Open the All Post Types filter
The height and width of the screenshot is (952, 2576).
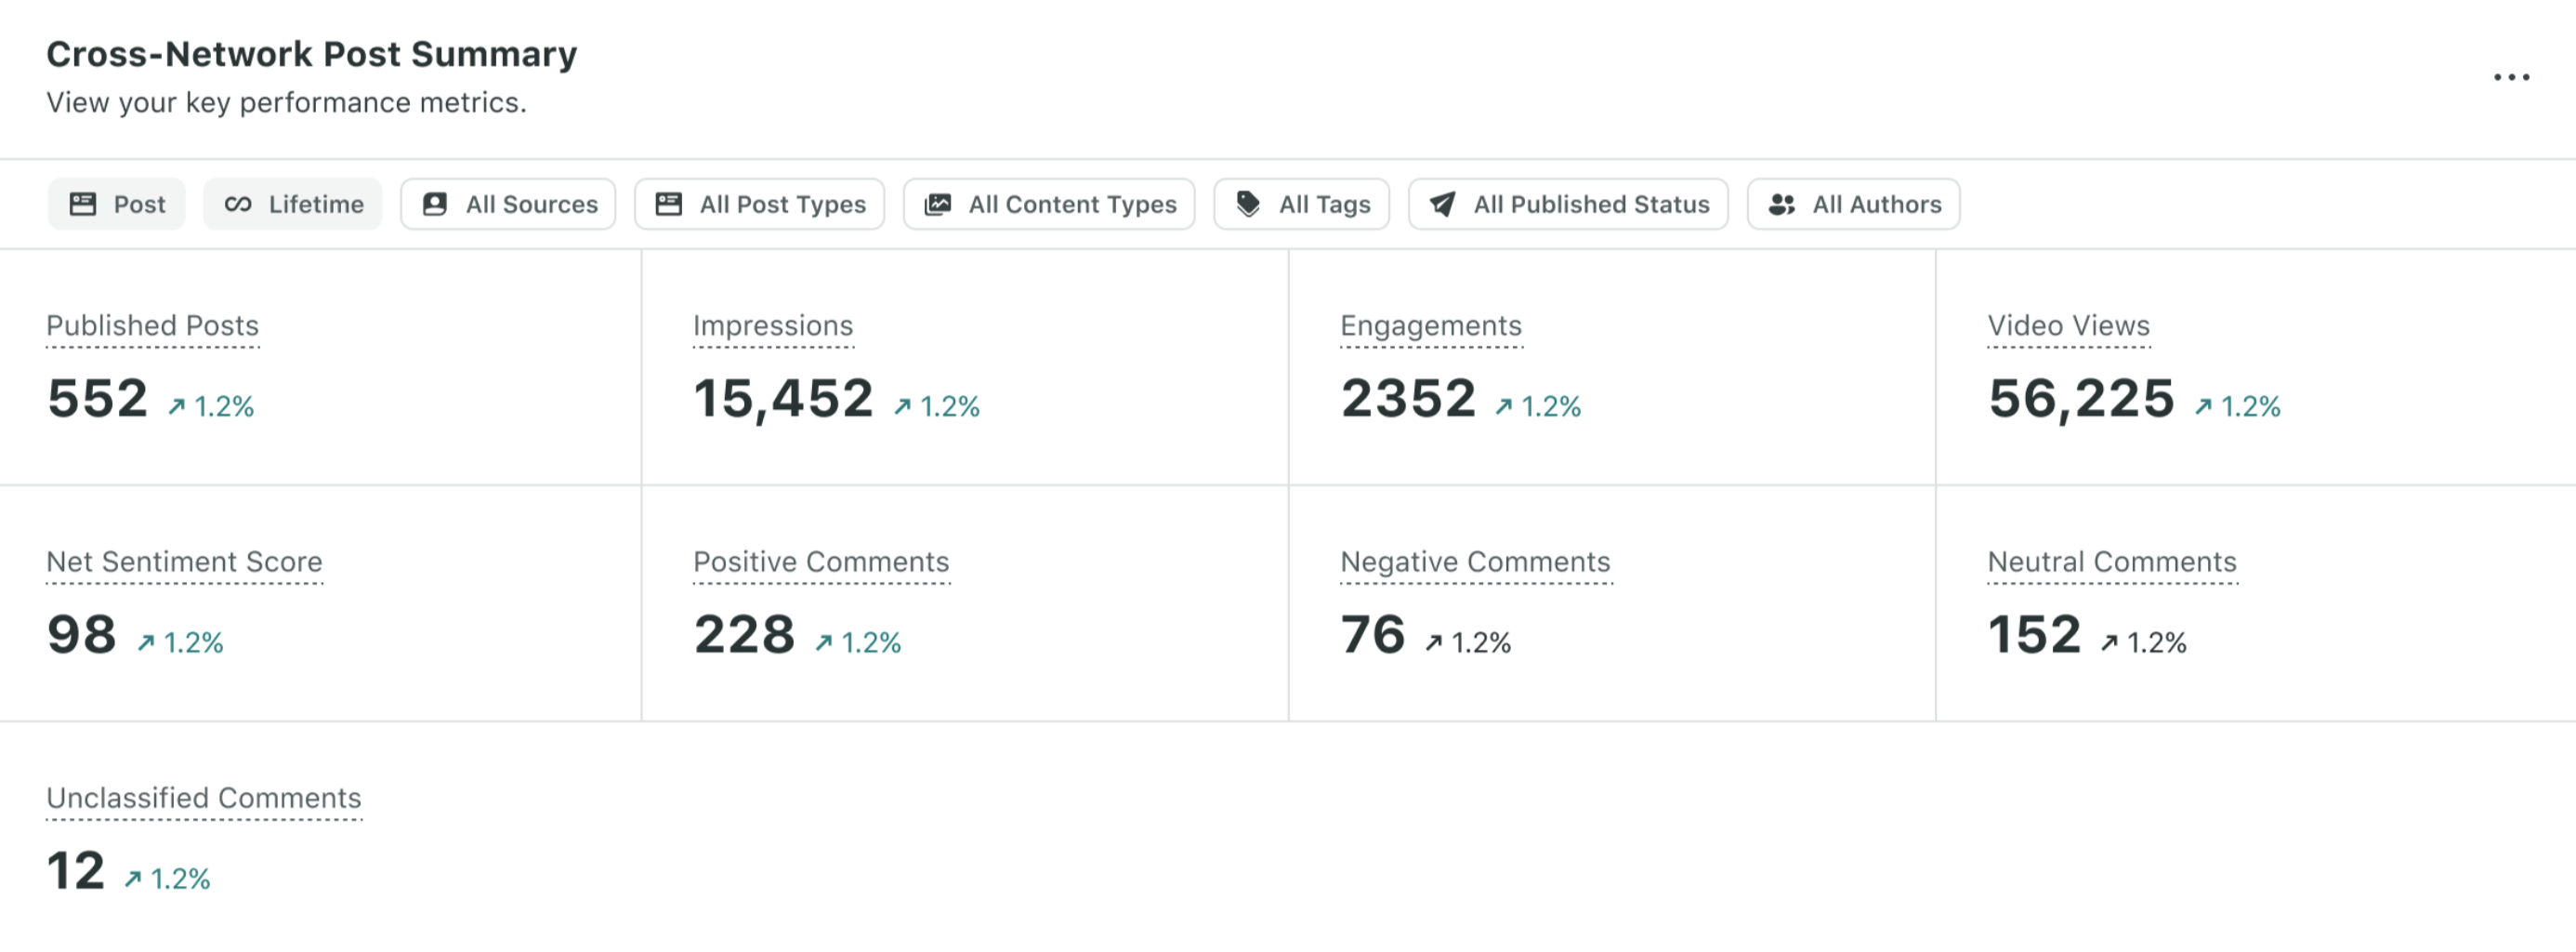759,204
